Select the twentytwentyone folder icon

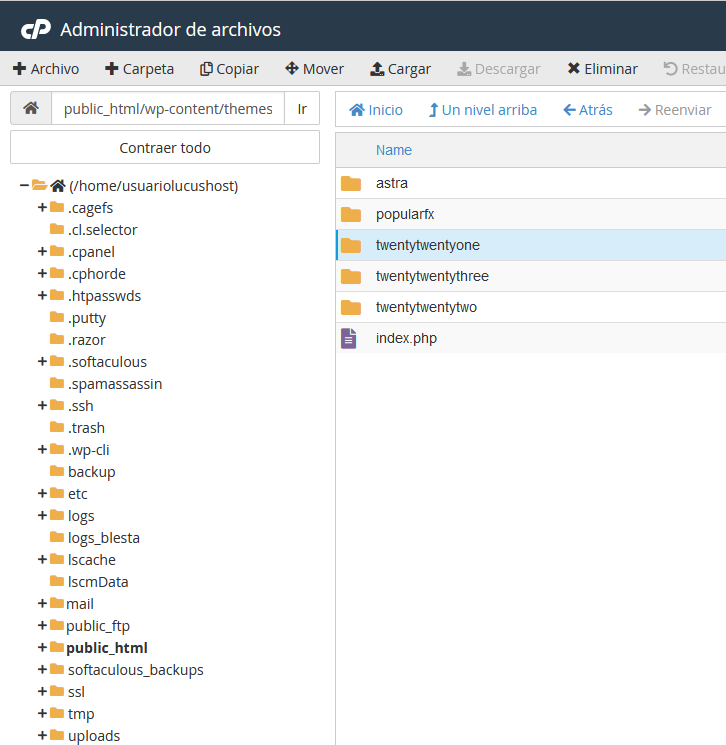tap(351, 245)
